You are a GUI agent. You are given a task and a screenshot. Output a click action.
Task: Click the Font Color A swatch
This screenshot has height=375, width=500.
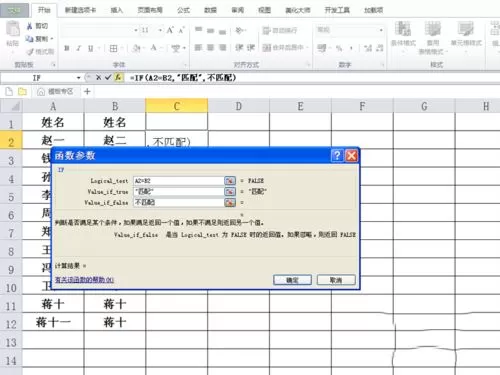(154, 48)
